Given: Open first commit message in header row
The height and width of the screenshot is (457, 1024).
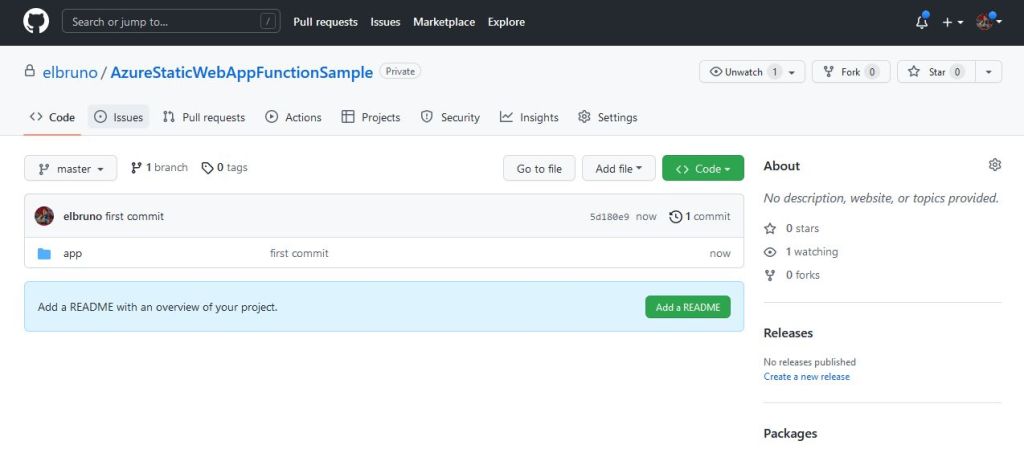Looking at the screenshot, I should (x=135, y=216).
